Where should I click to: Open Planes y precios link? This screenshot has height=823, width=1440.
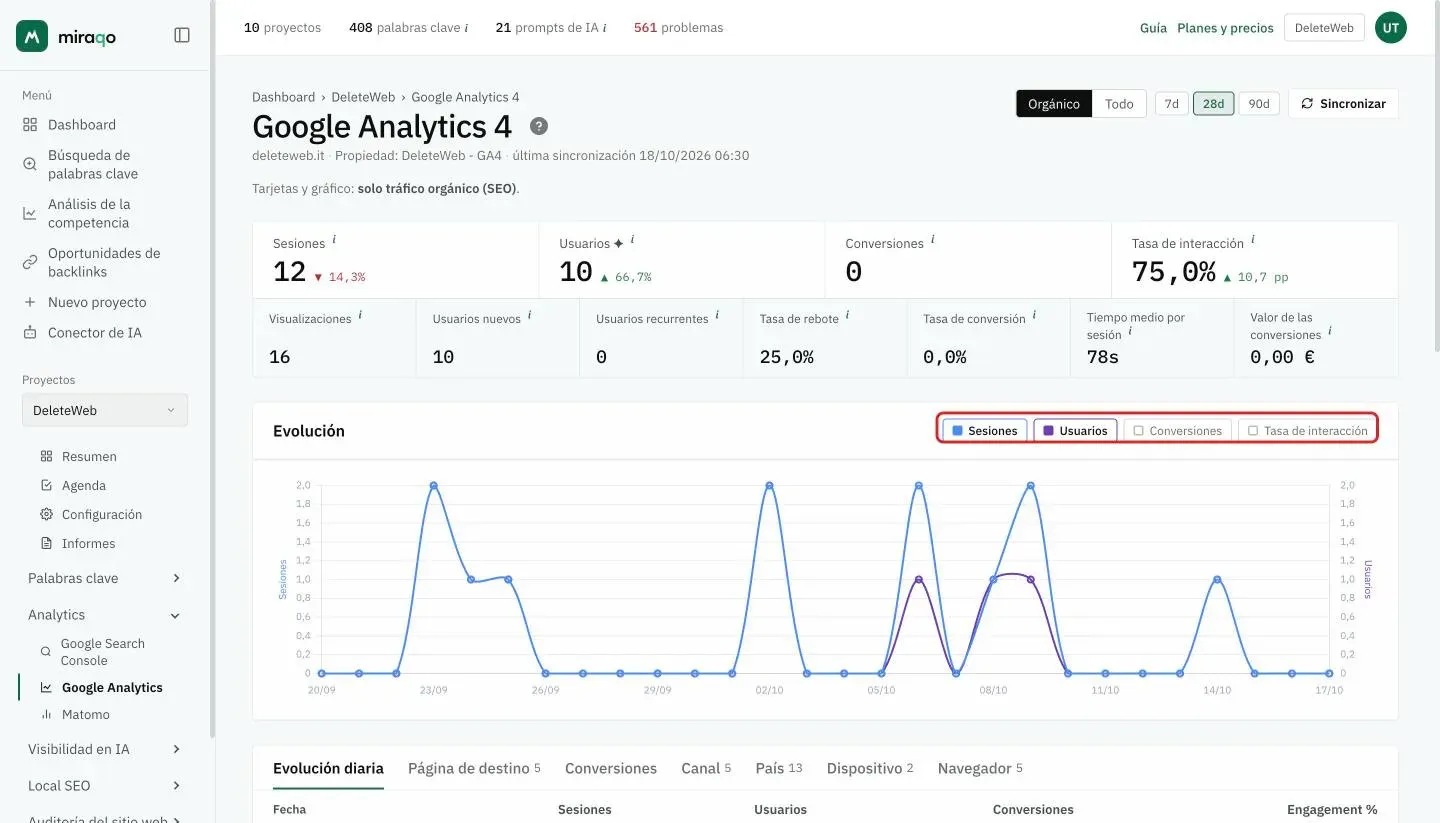[x=1225, y=28]
